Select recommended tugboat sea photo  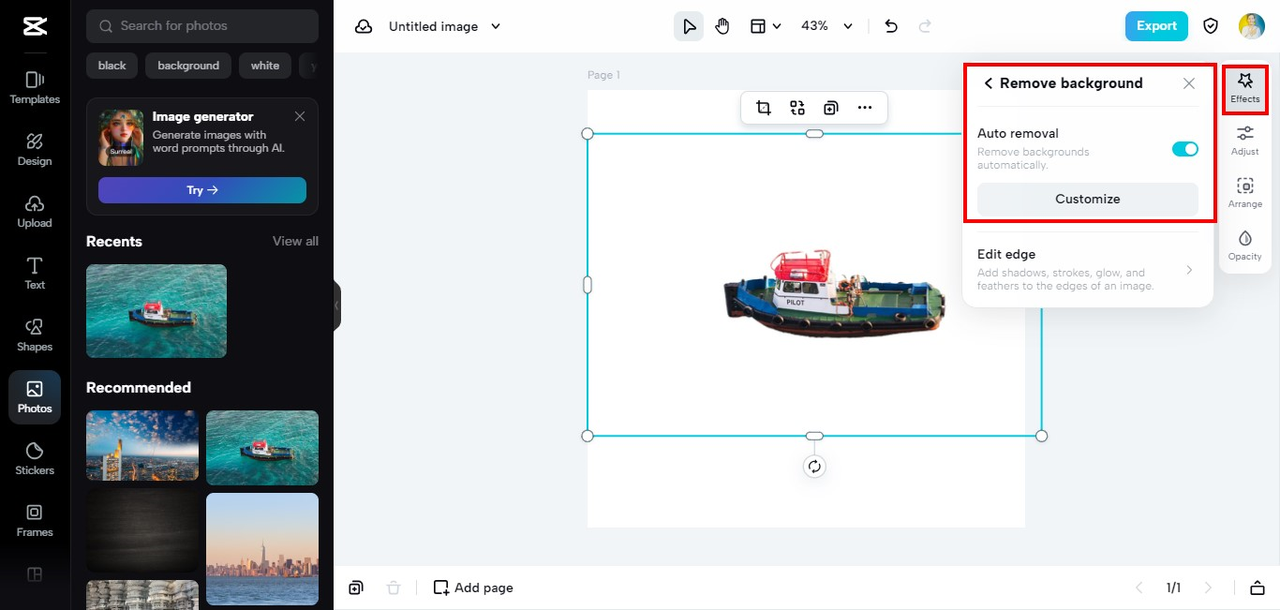click(x=262, y=448)
